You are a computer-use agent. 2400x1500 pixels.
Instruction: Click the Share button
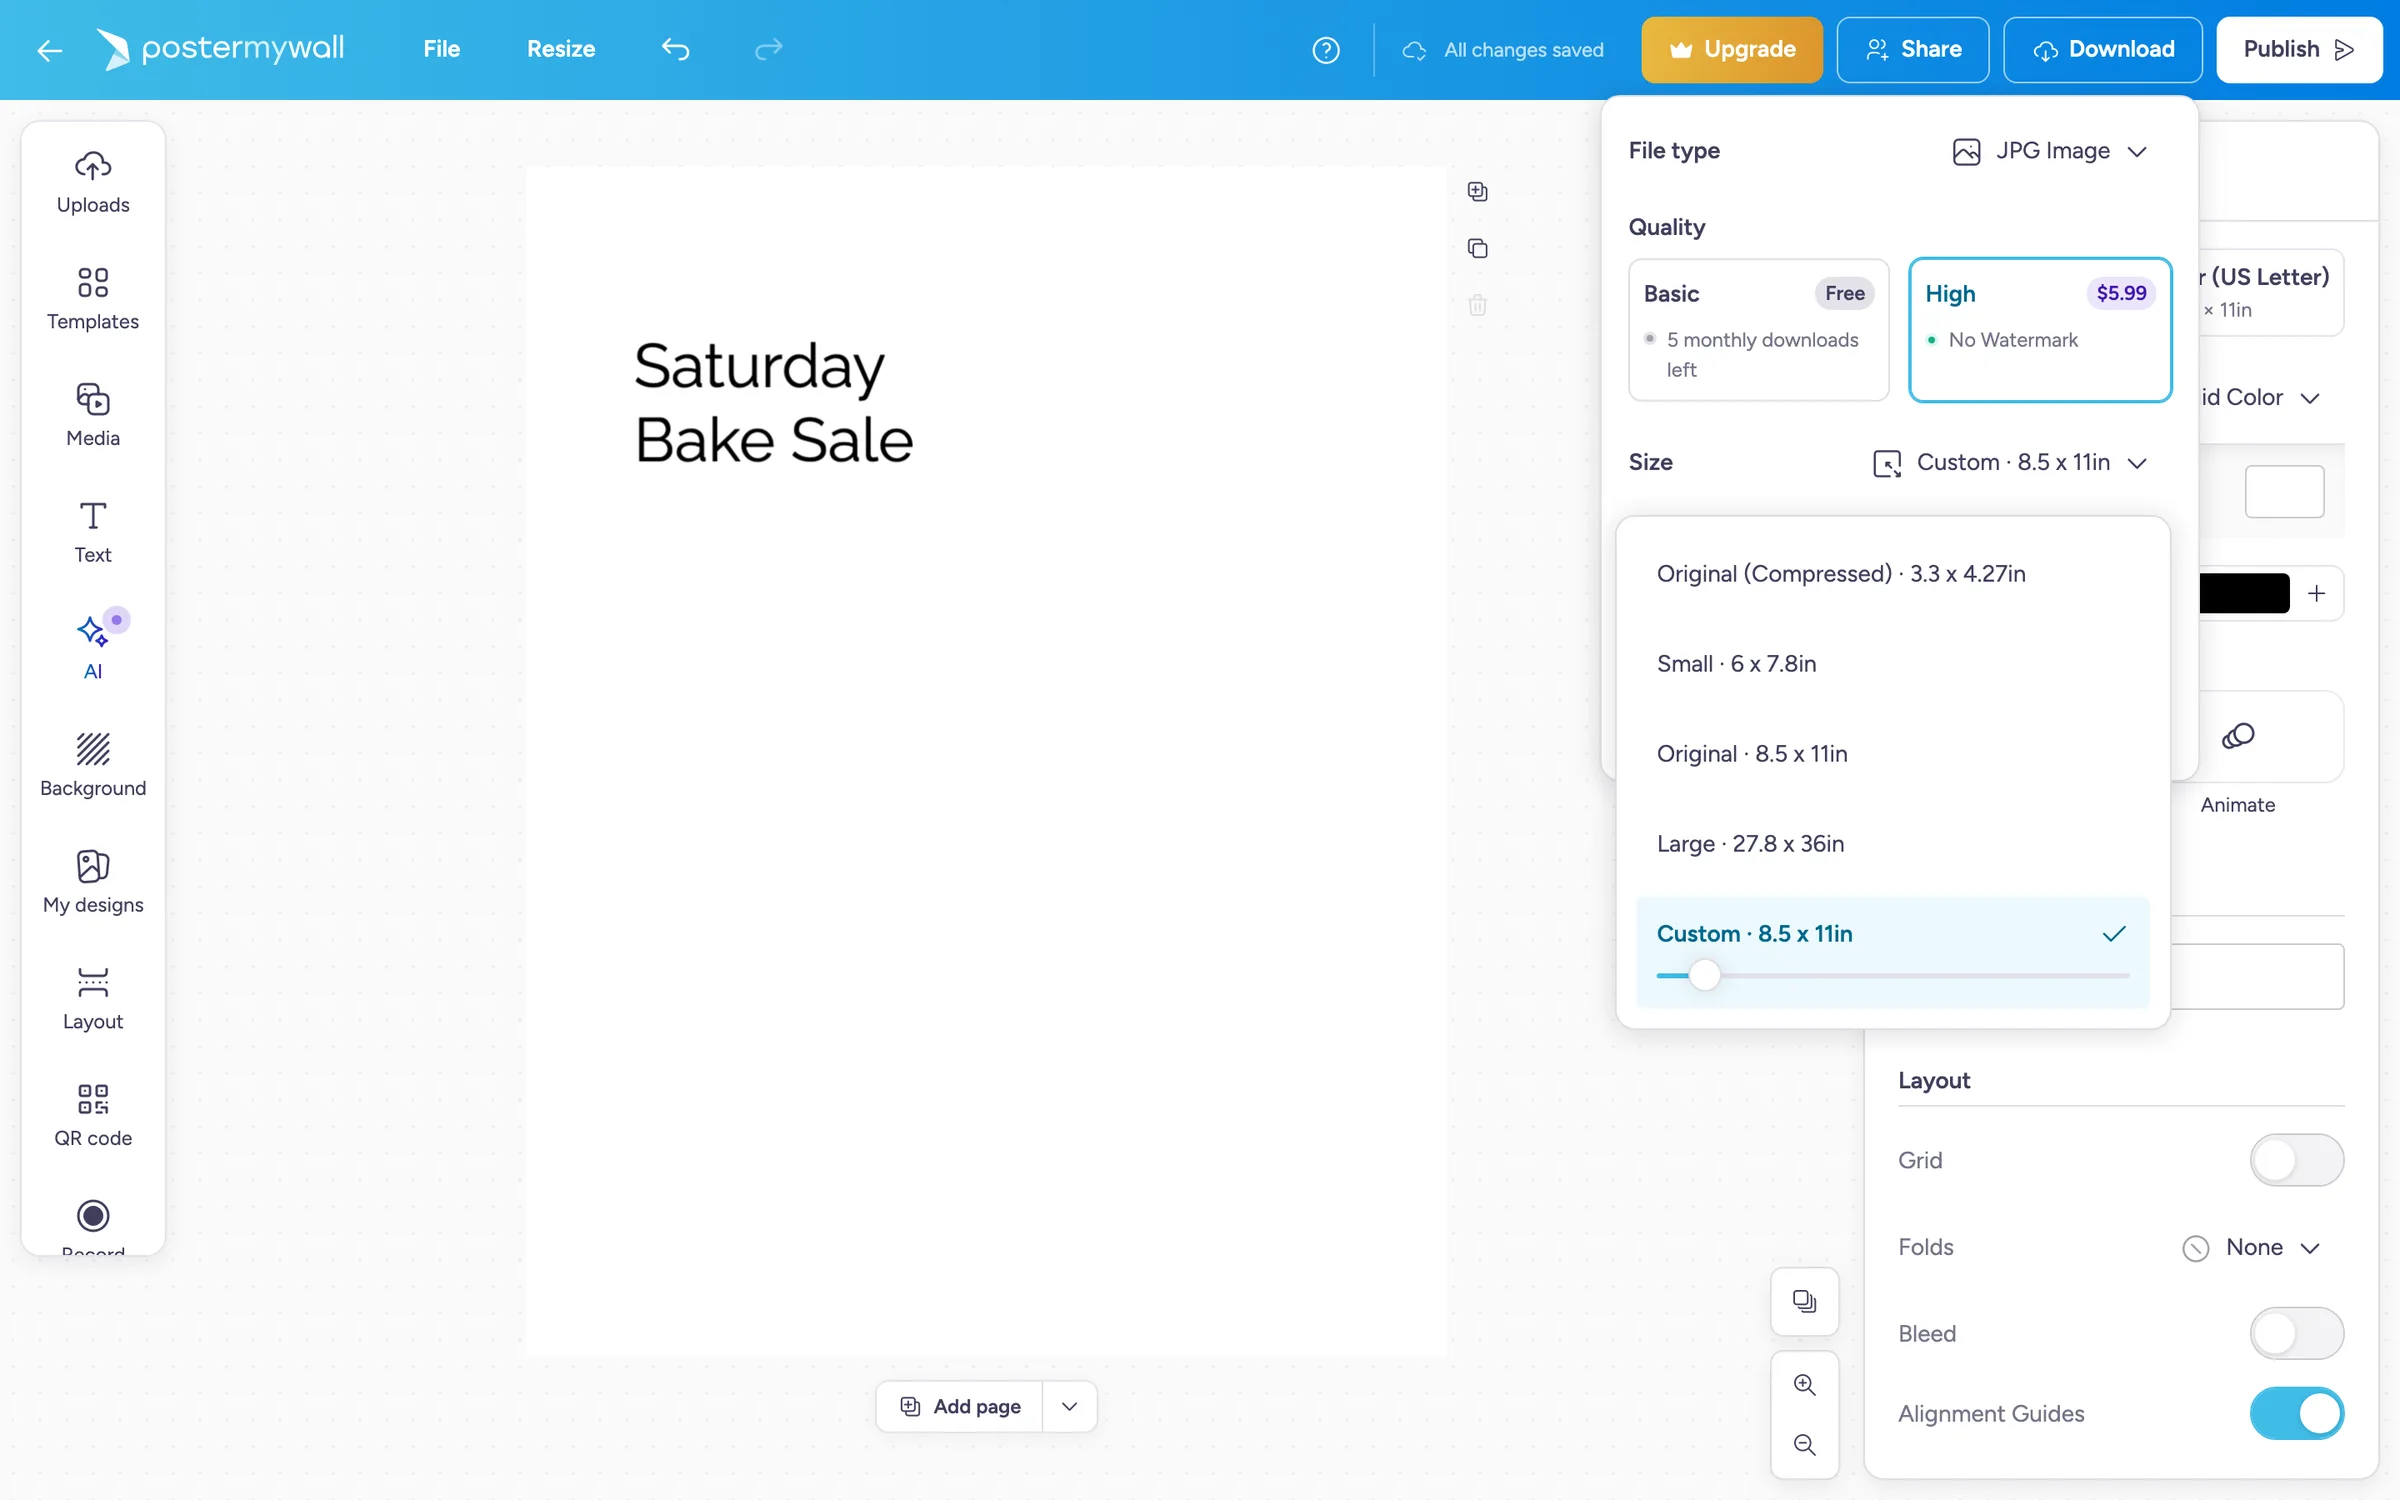(1912, 49)
